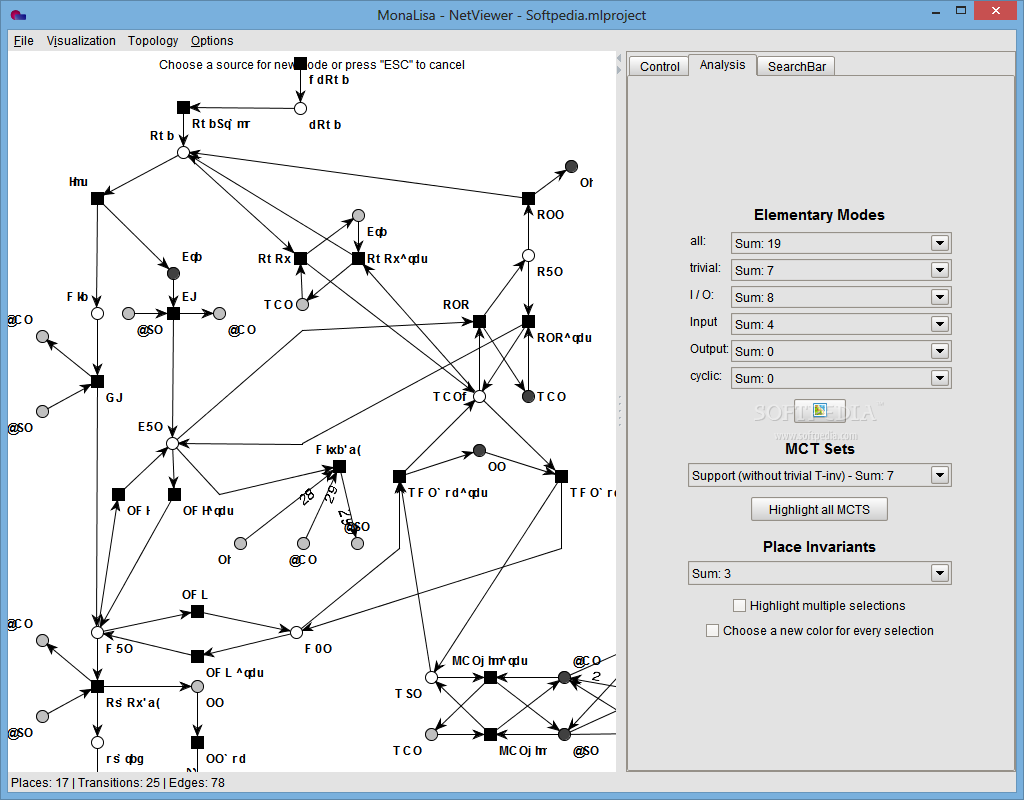Select the dark place node labeled Ot near ROO
This screenshot has width=1024, height=800.
(571, 167)
